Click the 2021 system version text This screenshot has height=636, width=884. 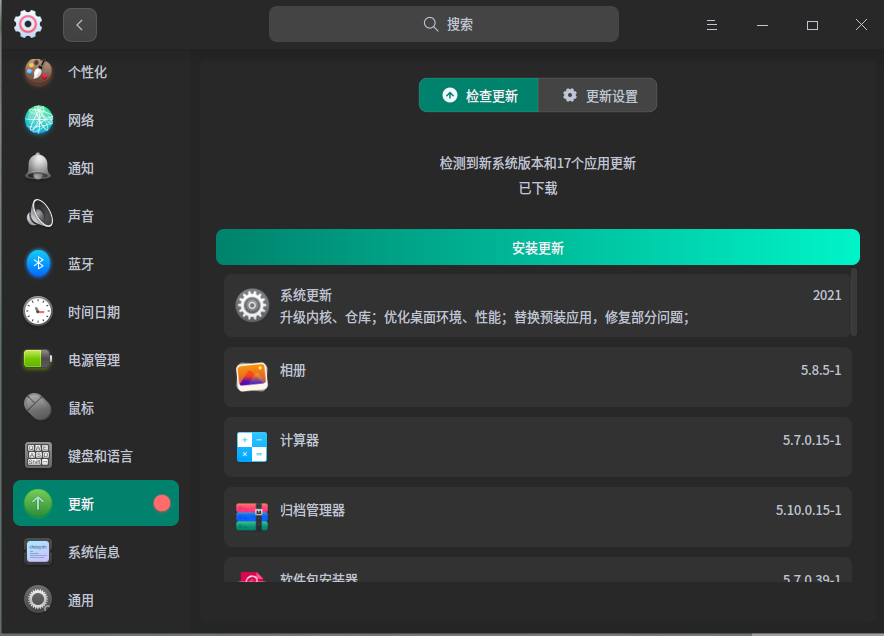(827, 295)
